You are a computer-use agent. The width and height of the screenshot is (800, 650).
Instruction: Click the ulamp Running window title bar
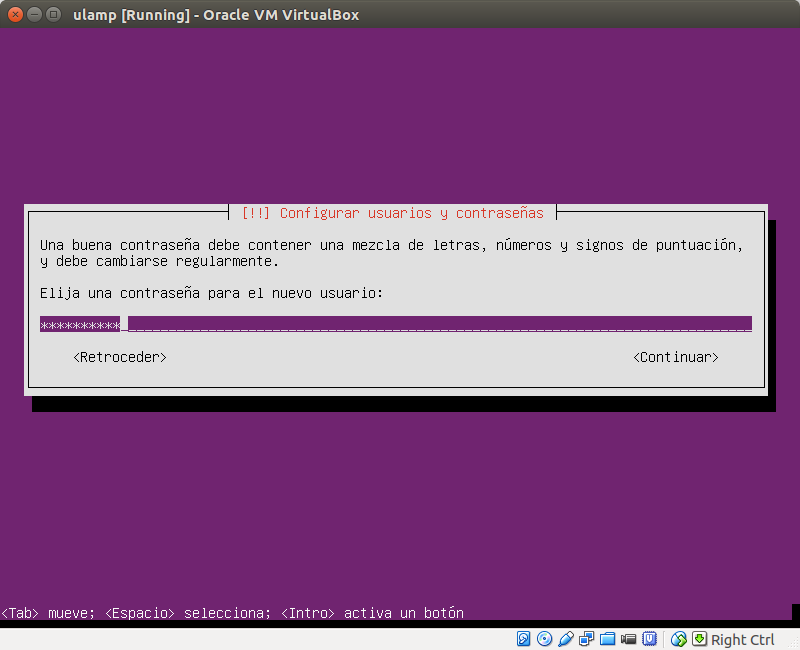tap(217, 14)
